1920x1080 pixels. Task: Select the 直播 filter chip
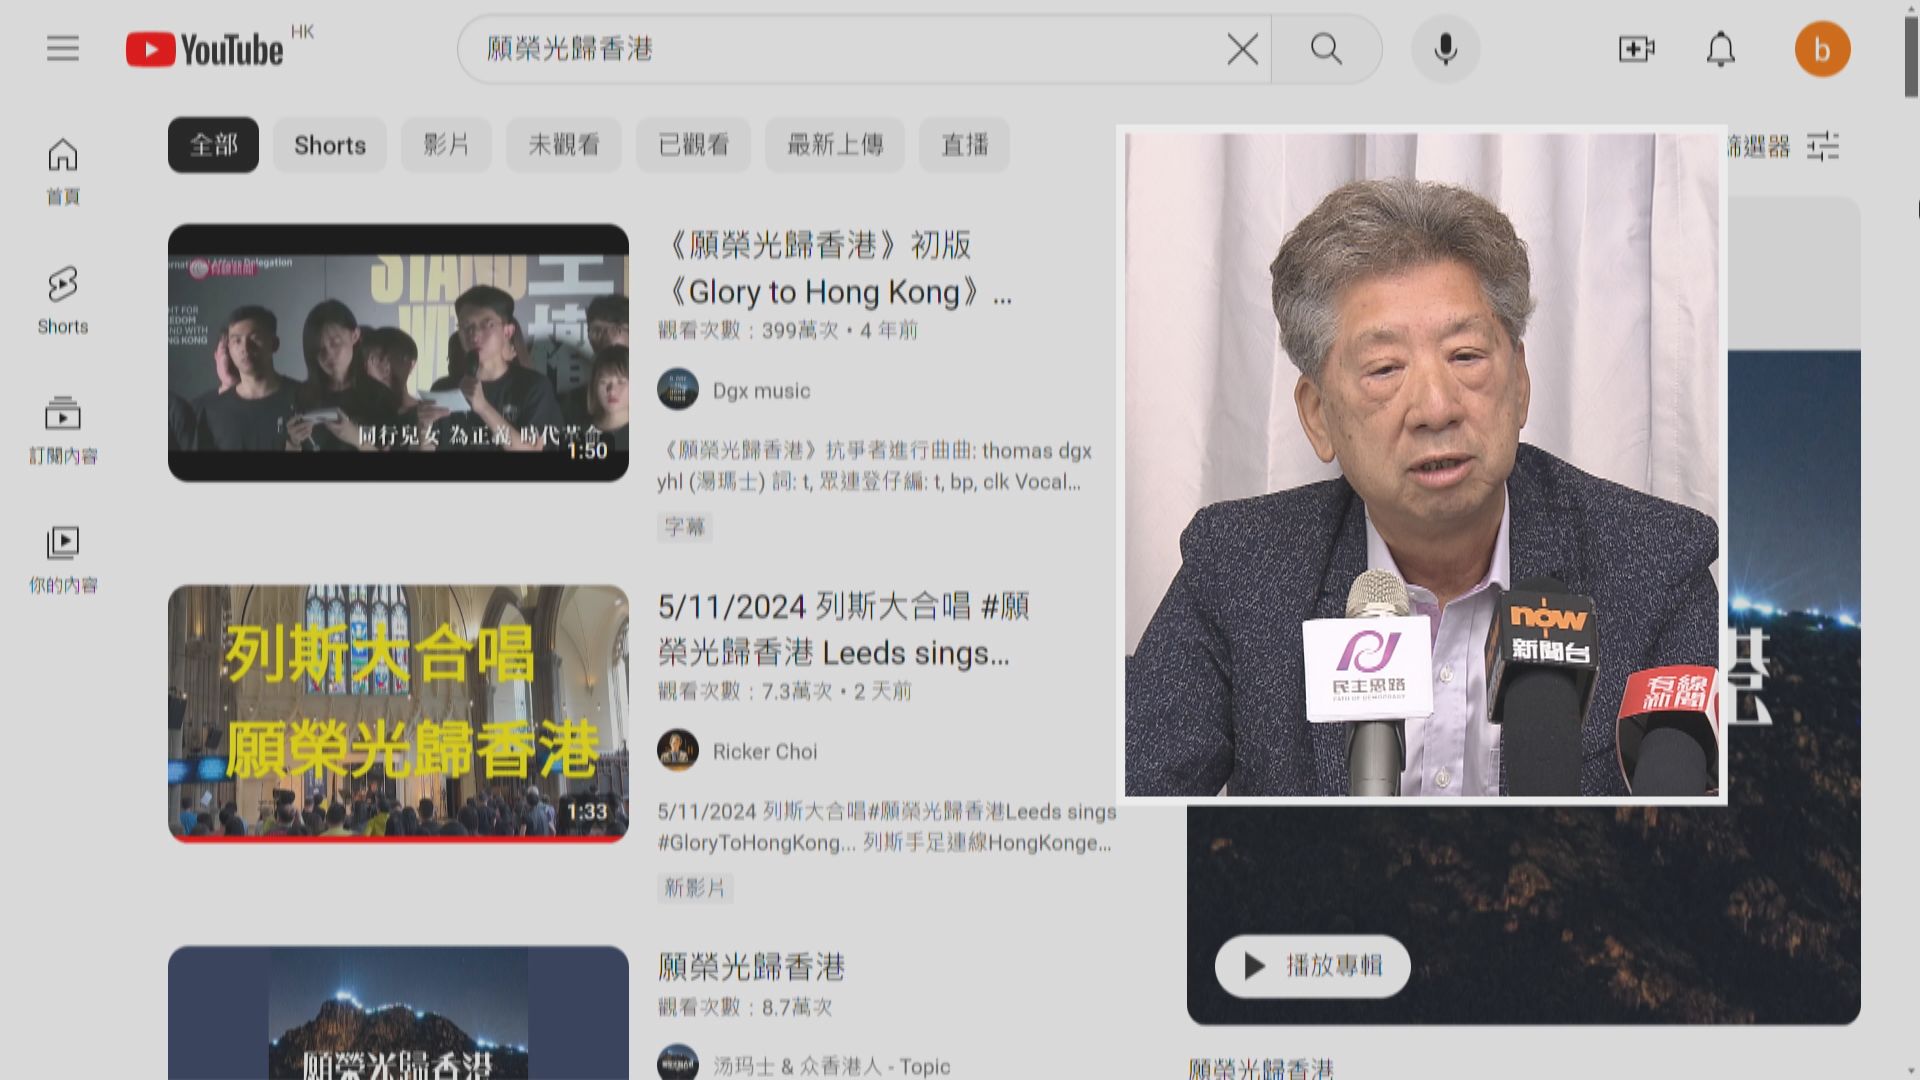[x=964, y=145]
